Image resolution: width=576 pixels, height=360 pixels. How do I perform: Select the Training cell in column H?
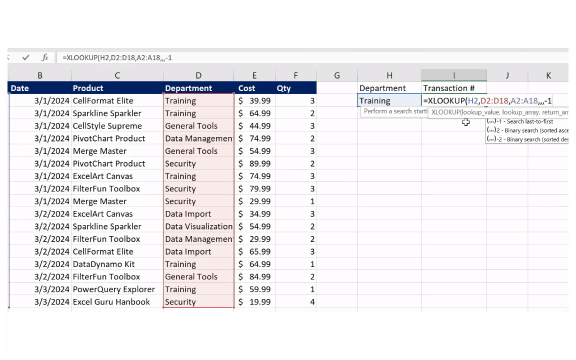[389, 101]
